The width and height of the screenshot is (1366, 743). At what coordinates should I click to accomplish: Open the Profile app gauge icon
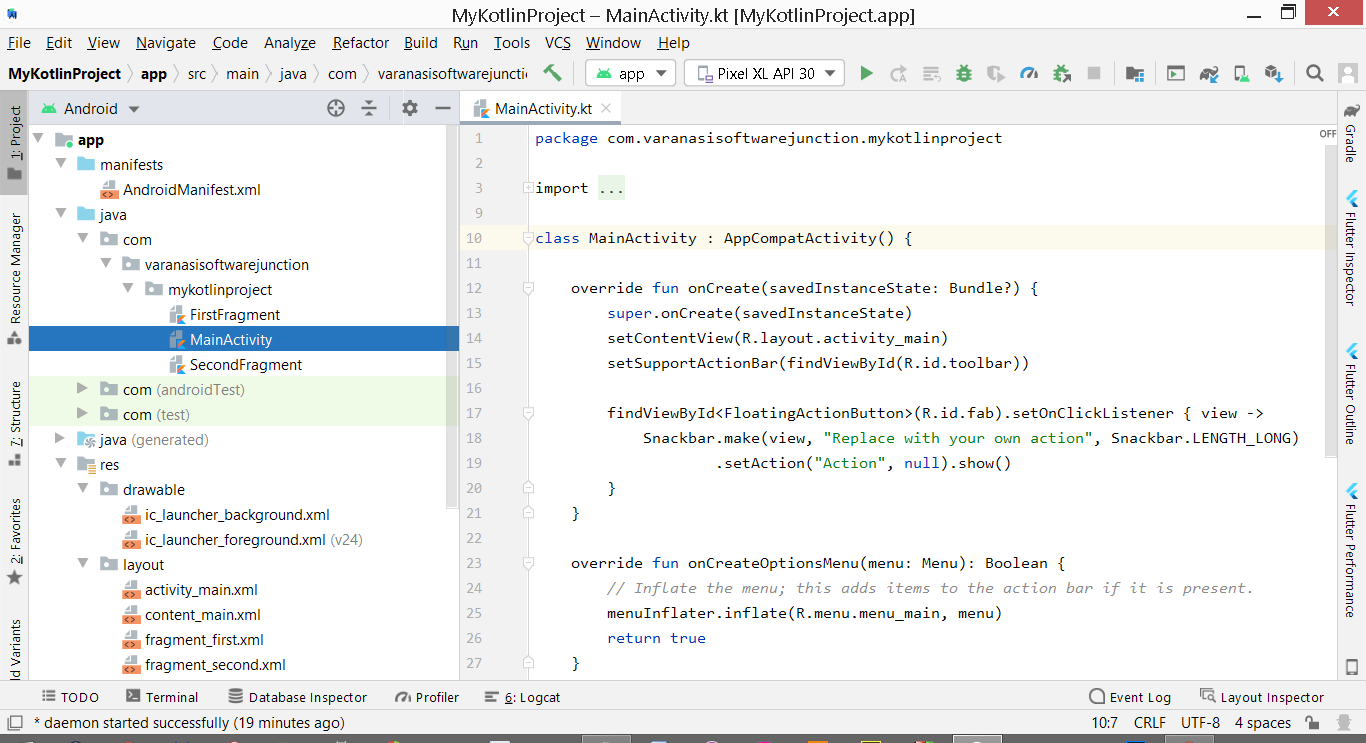[1029, 73]
